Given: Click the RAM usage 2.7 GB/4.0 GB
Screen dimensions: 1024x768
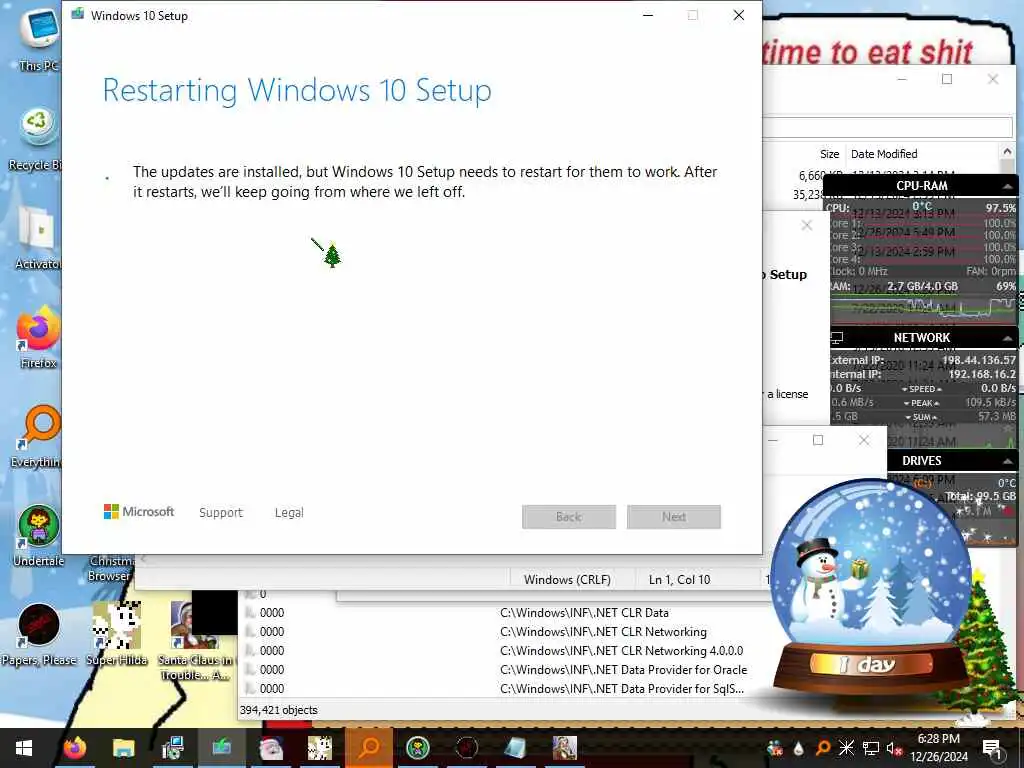Looking at the screenshot, I should click(x=922, y=286).
